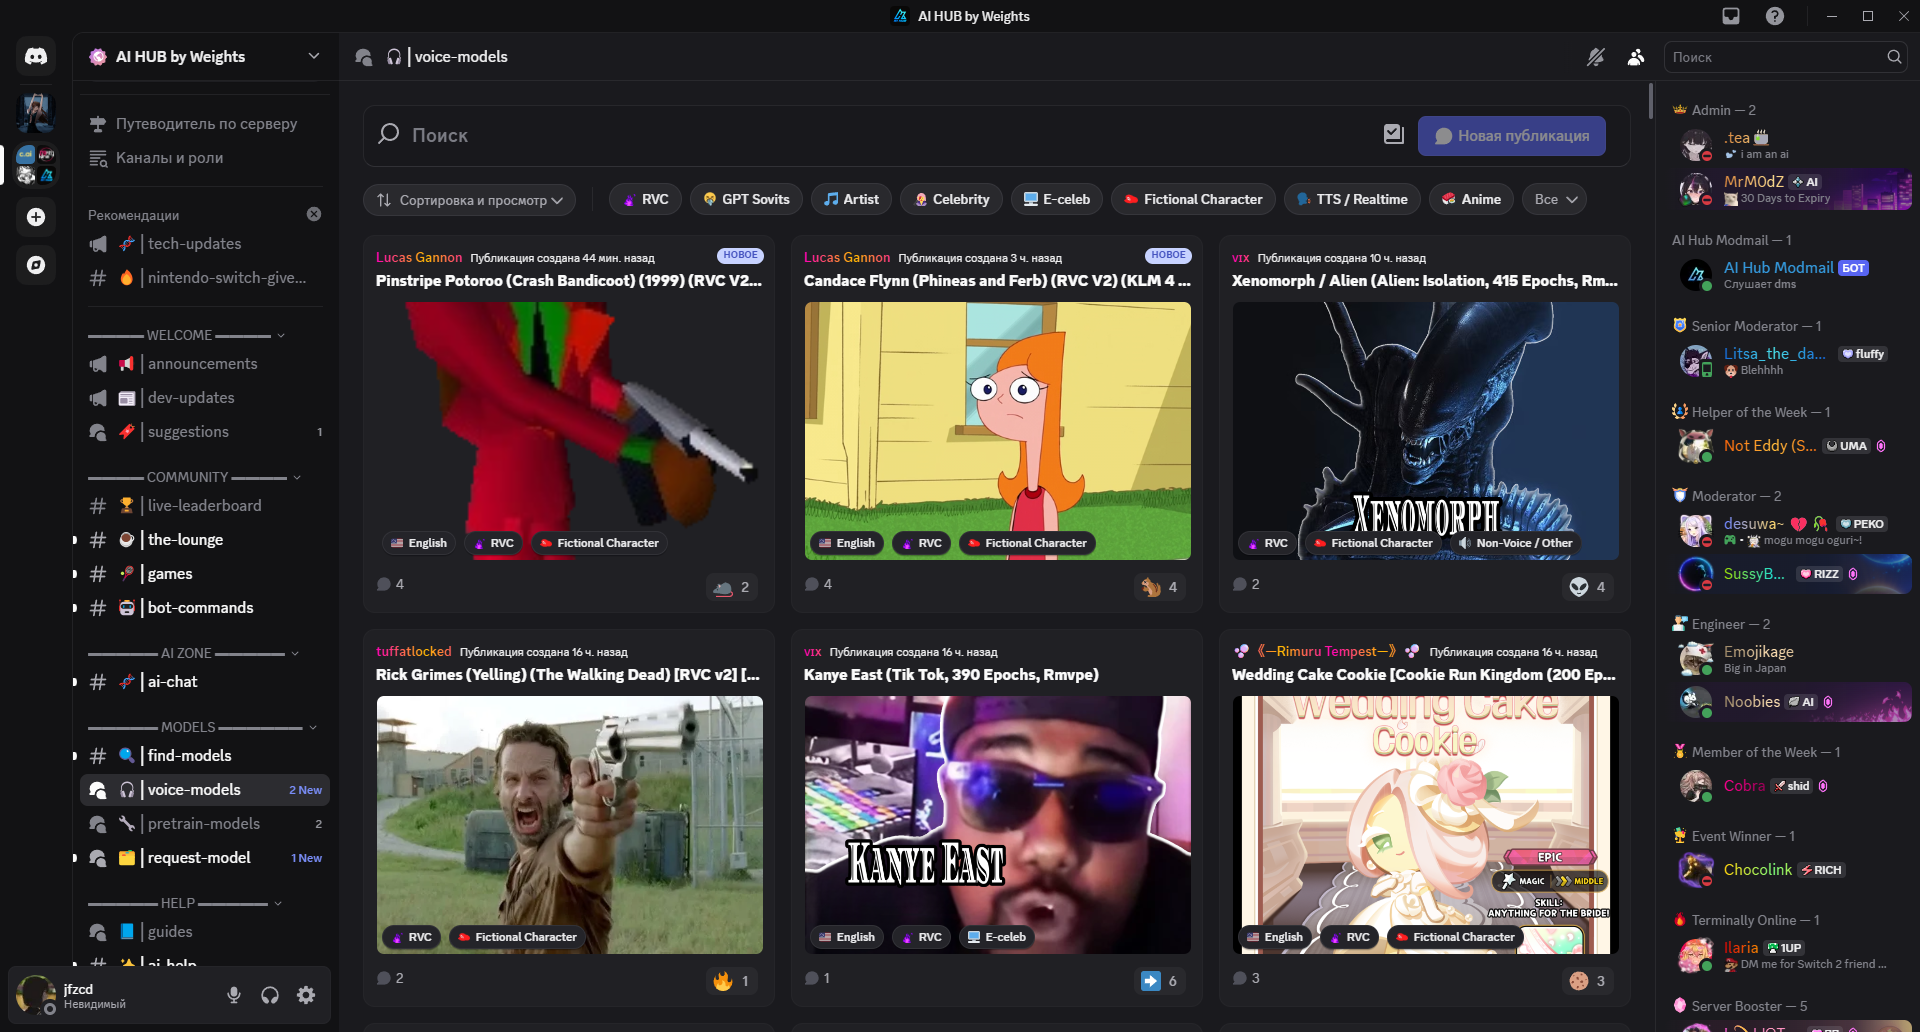Collapse the AI ZONE category
This screenshot has height=1032, width=1920.
point(193,653)
